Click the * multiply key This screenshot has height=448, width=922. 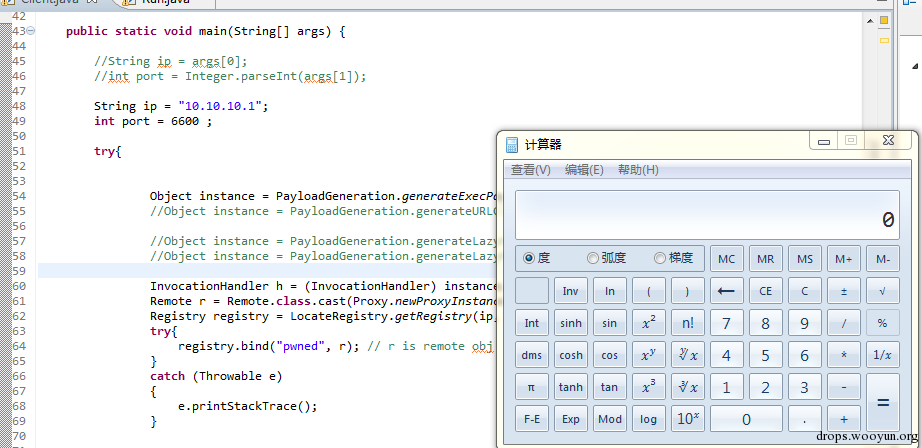click(844, 355)
